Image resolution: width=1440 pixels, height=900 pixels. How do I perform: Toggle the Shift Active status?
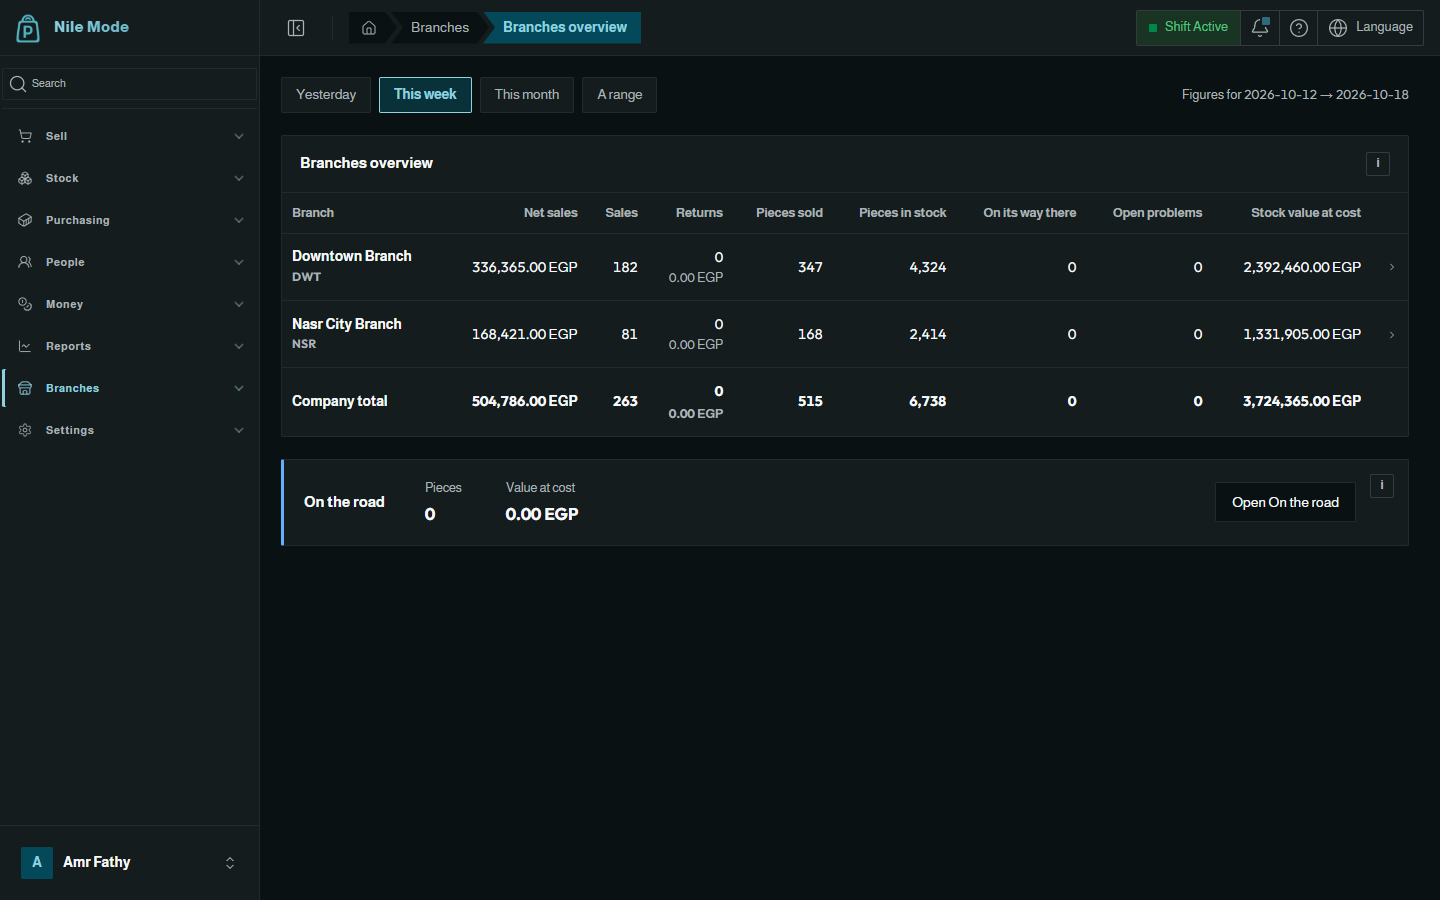[1188, 28]
